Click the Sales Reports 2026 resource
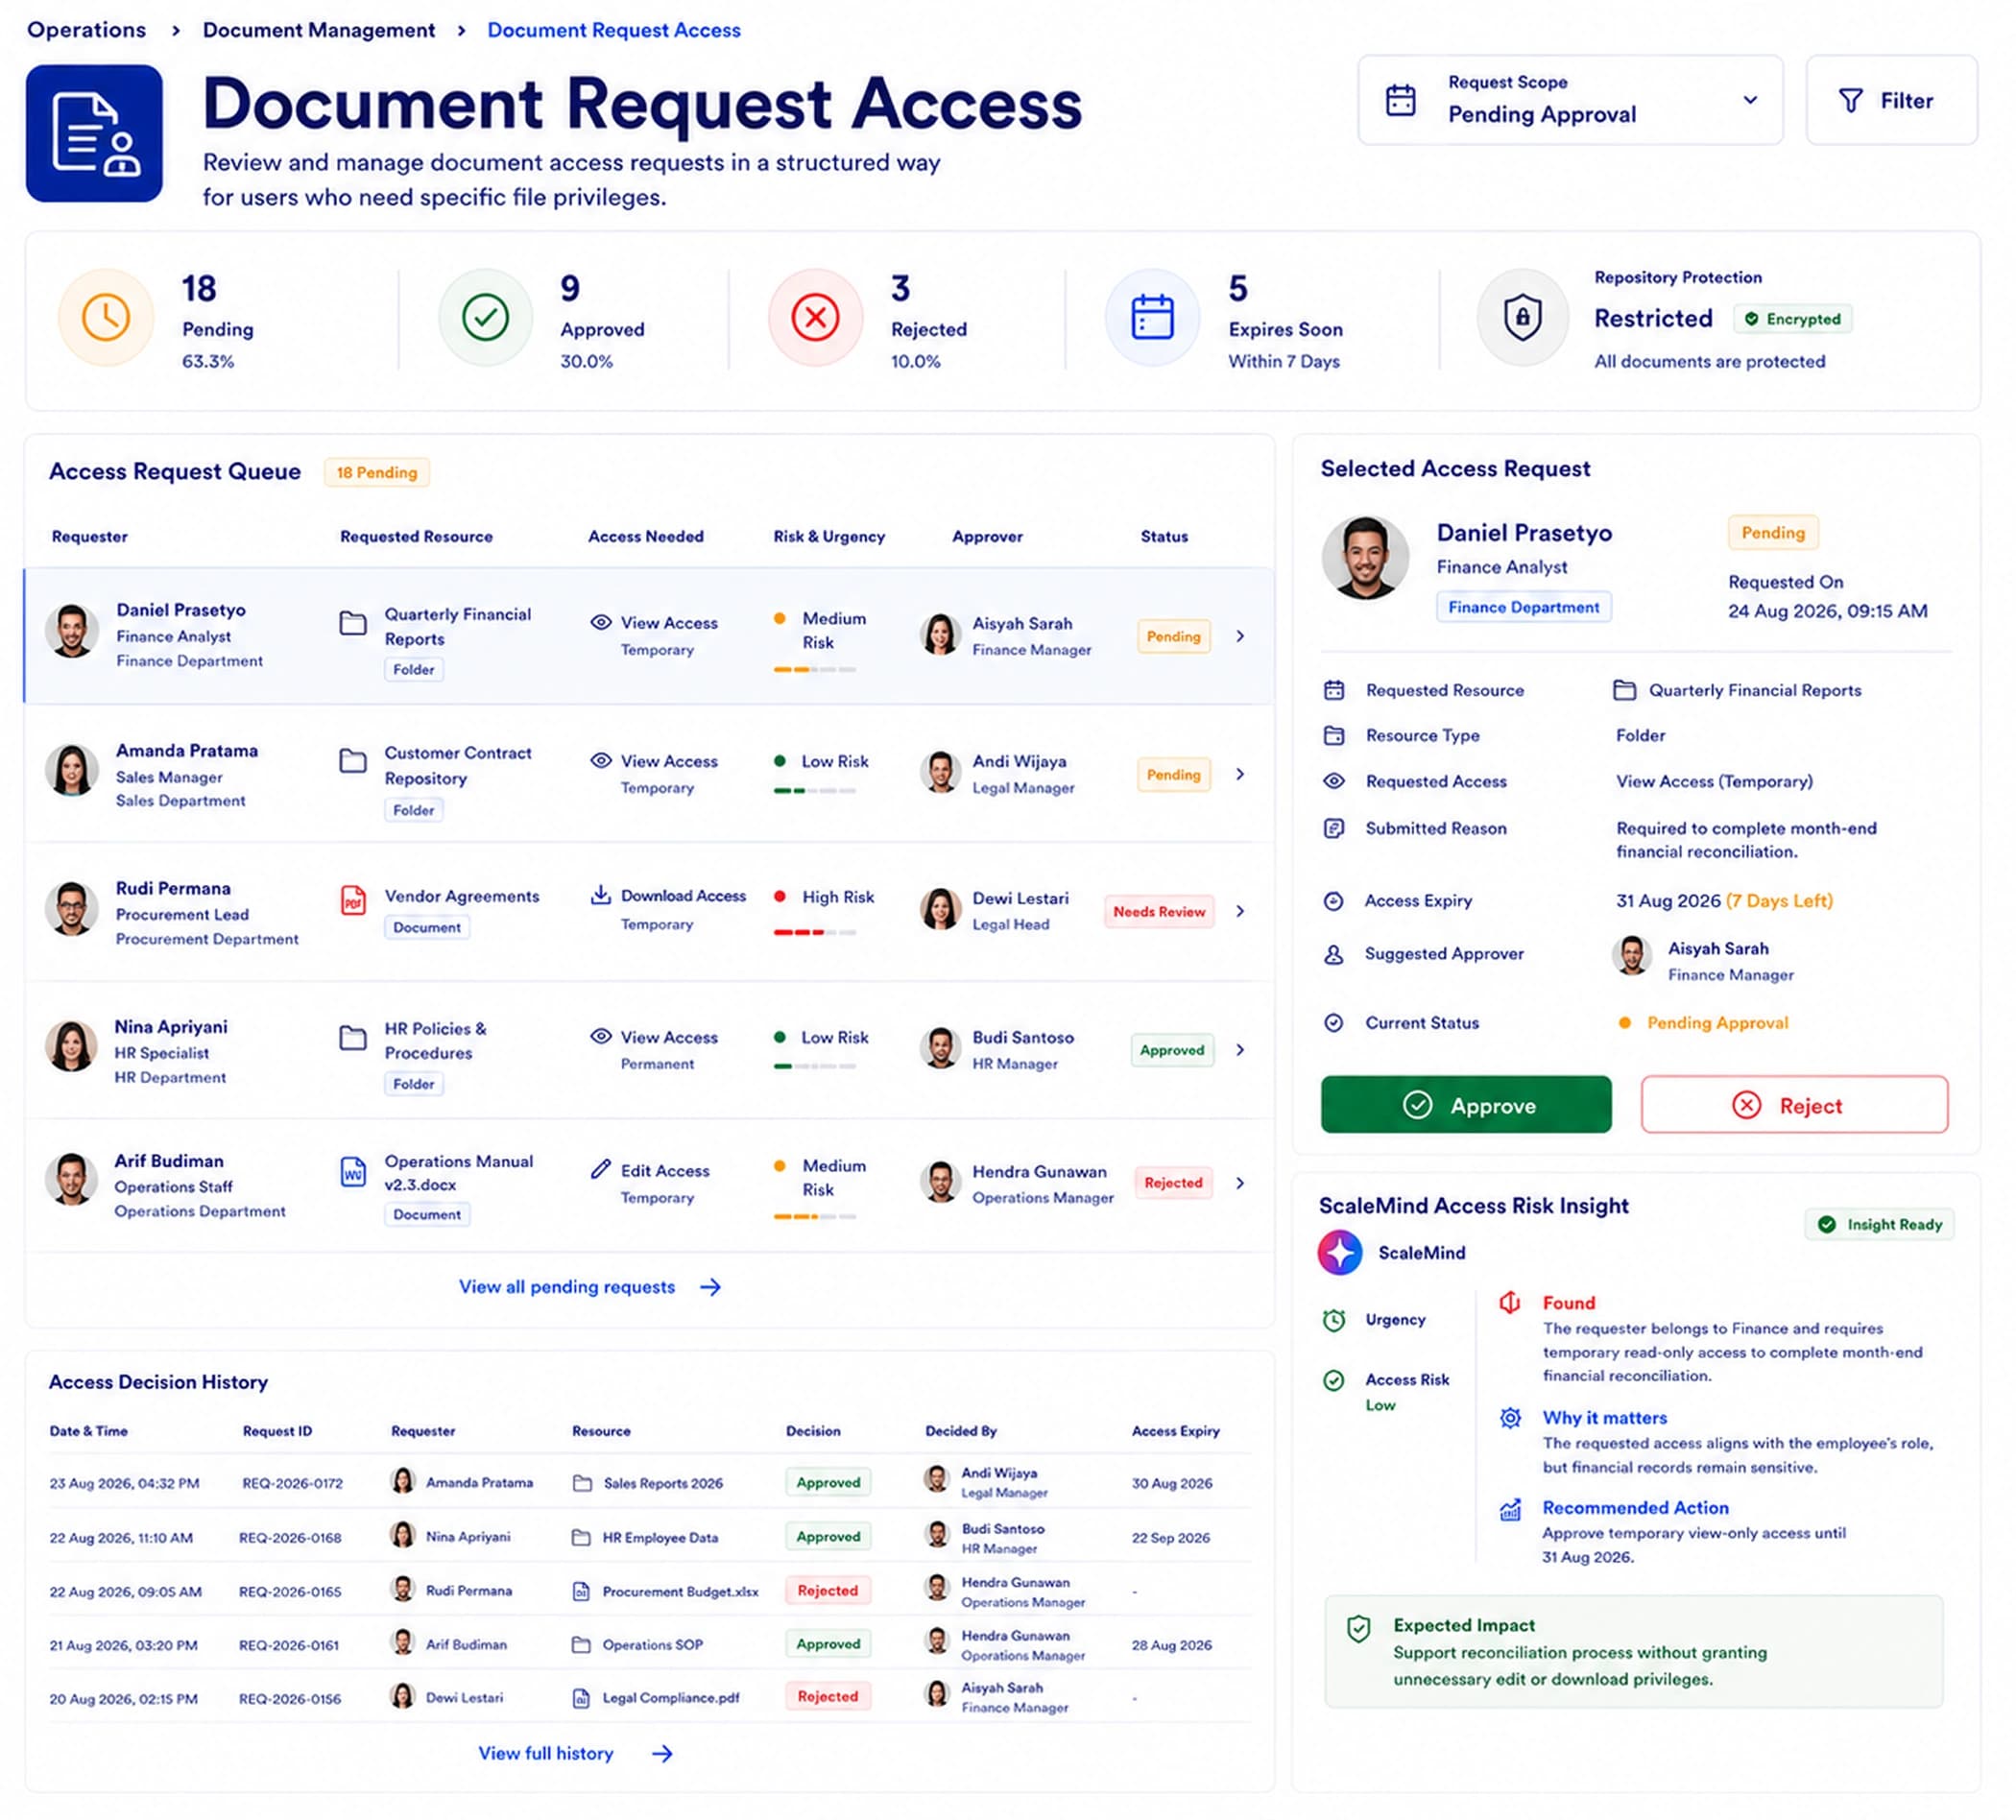Screen dimensions: 2016x1820 click(x=663, y=1483)
